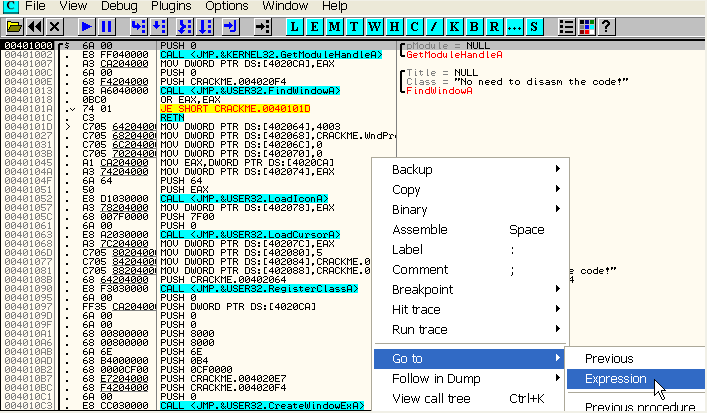This screenshot has width=707, height=413.
Task: Expand the Backup submenu
Action: click(470, 169)
